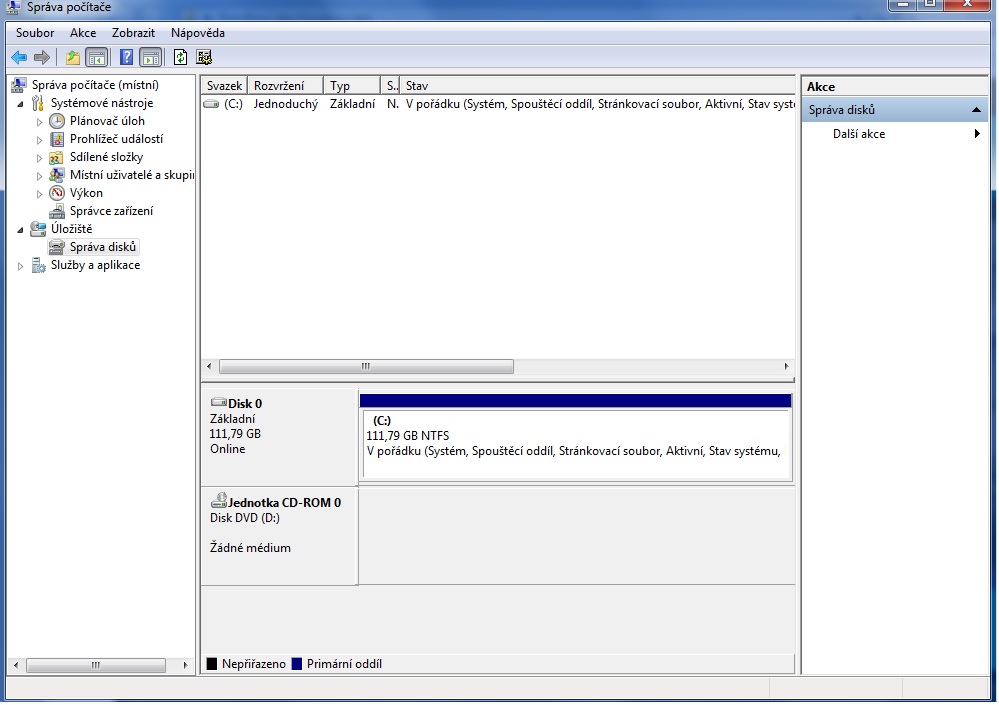The image size is (999, 705).
Task: Collapse the Systémové nástroje tree node
Action: tap(20, 104)
